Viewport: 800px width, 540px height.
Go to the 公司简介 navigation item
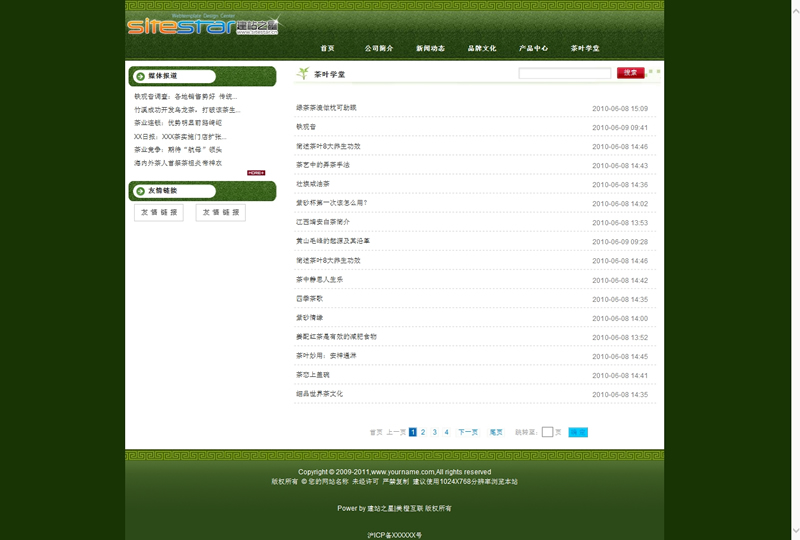379,48
